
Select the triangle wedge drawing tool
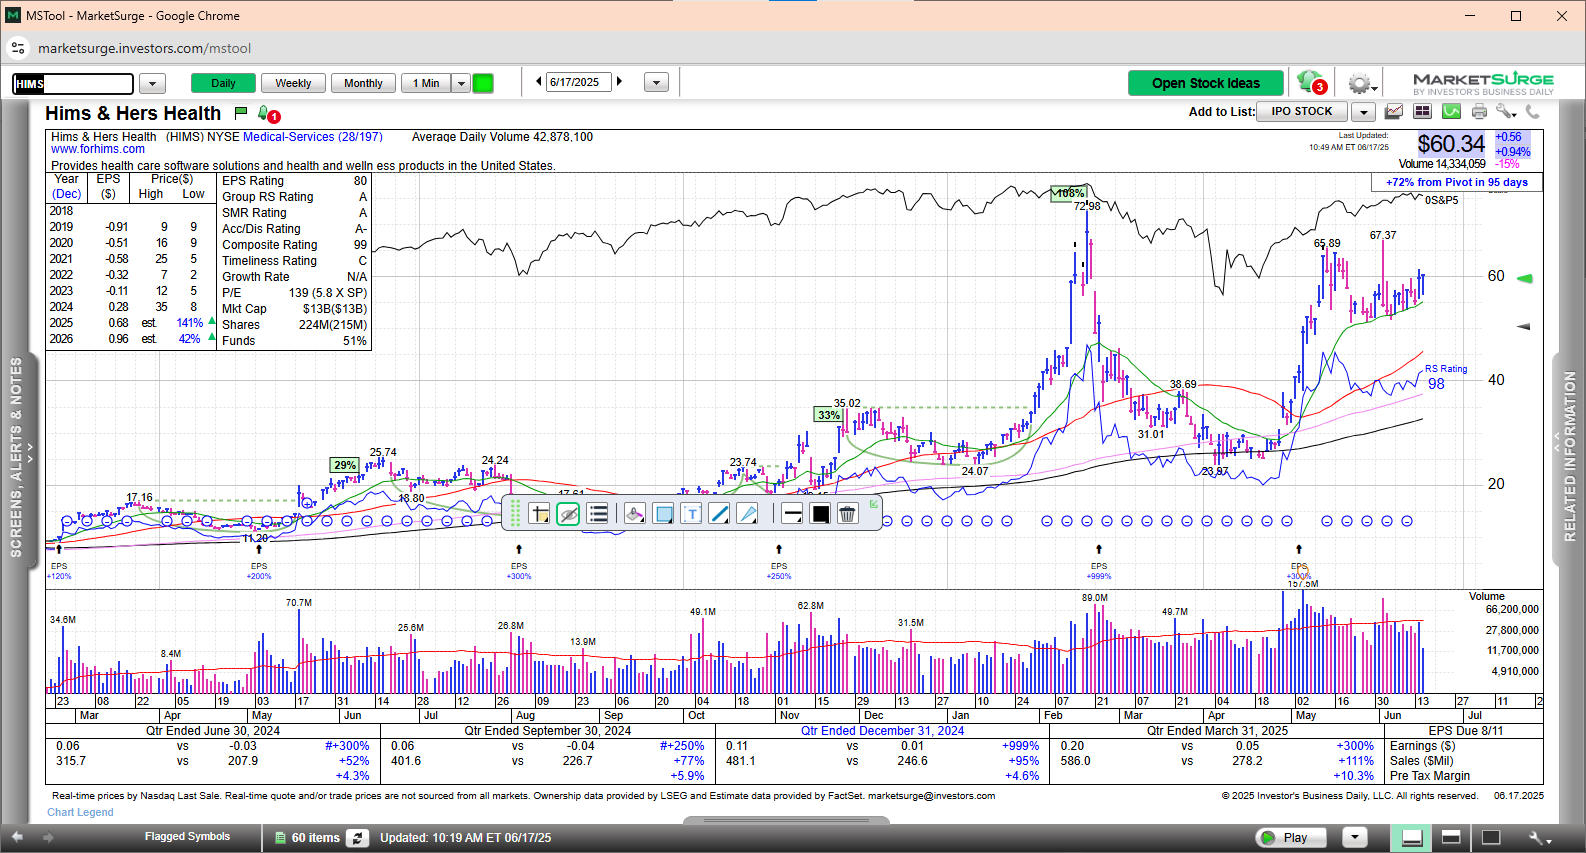[x=747, y=514]
